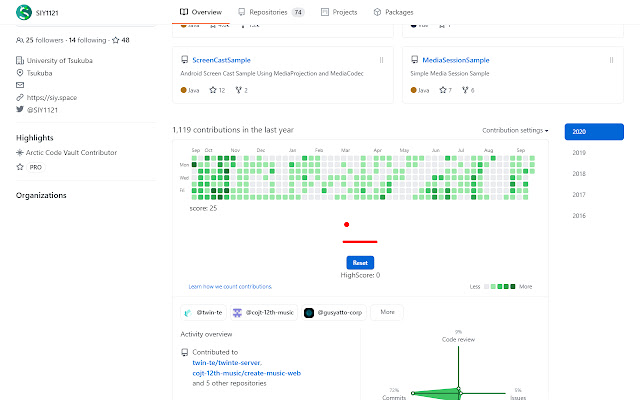Filter activity by @gusyatto-corp organization
The image size is (640, 400).
[334, 313]
